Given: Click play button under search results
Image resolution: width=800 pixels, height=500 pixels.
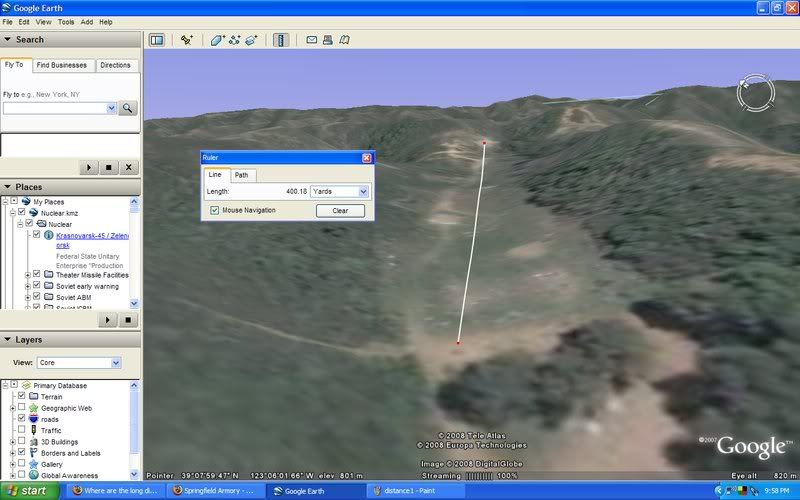Looking at the screenshot, I should (x=89, y=167).
